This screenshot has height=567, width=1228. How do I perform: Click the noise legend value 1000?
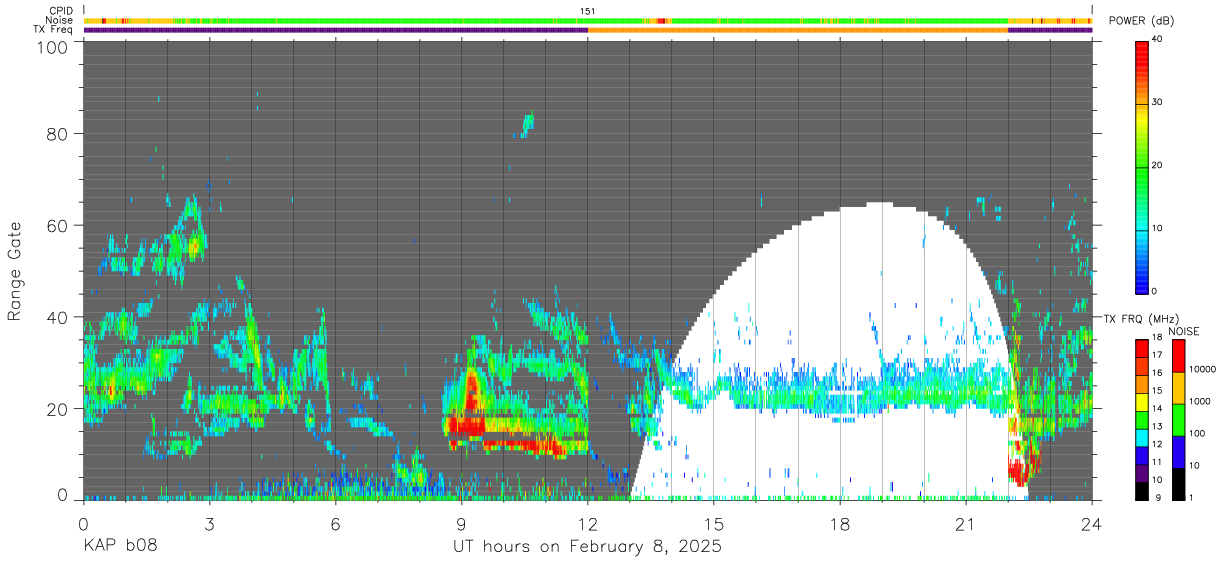click(x=1199, y=401)
